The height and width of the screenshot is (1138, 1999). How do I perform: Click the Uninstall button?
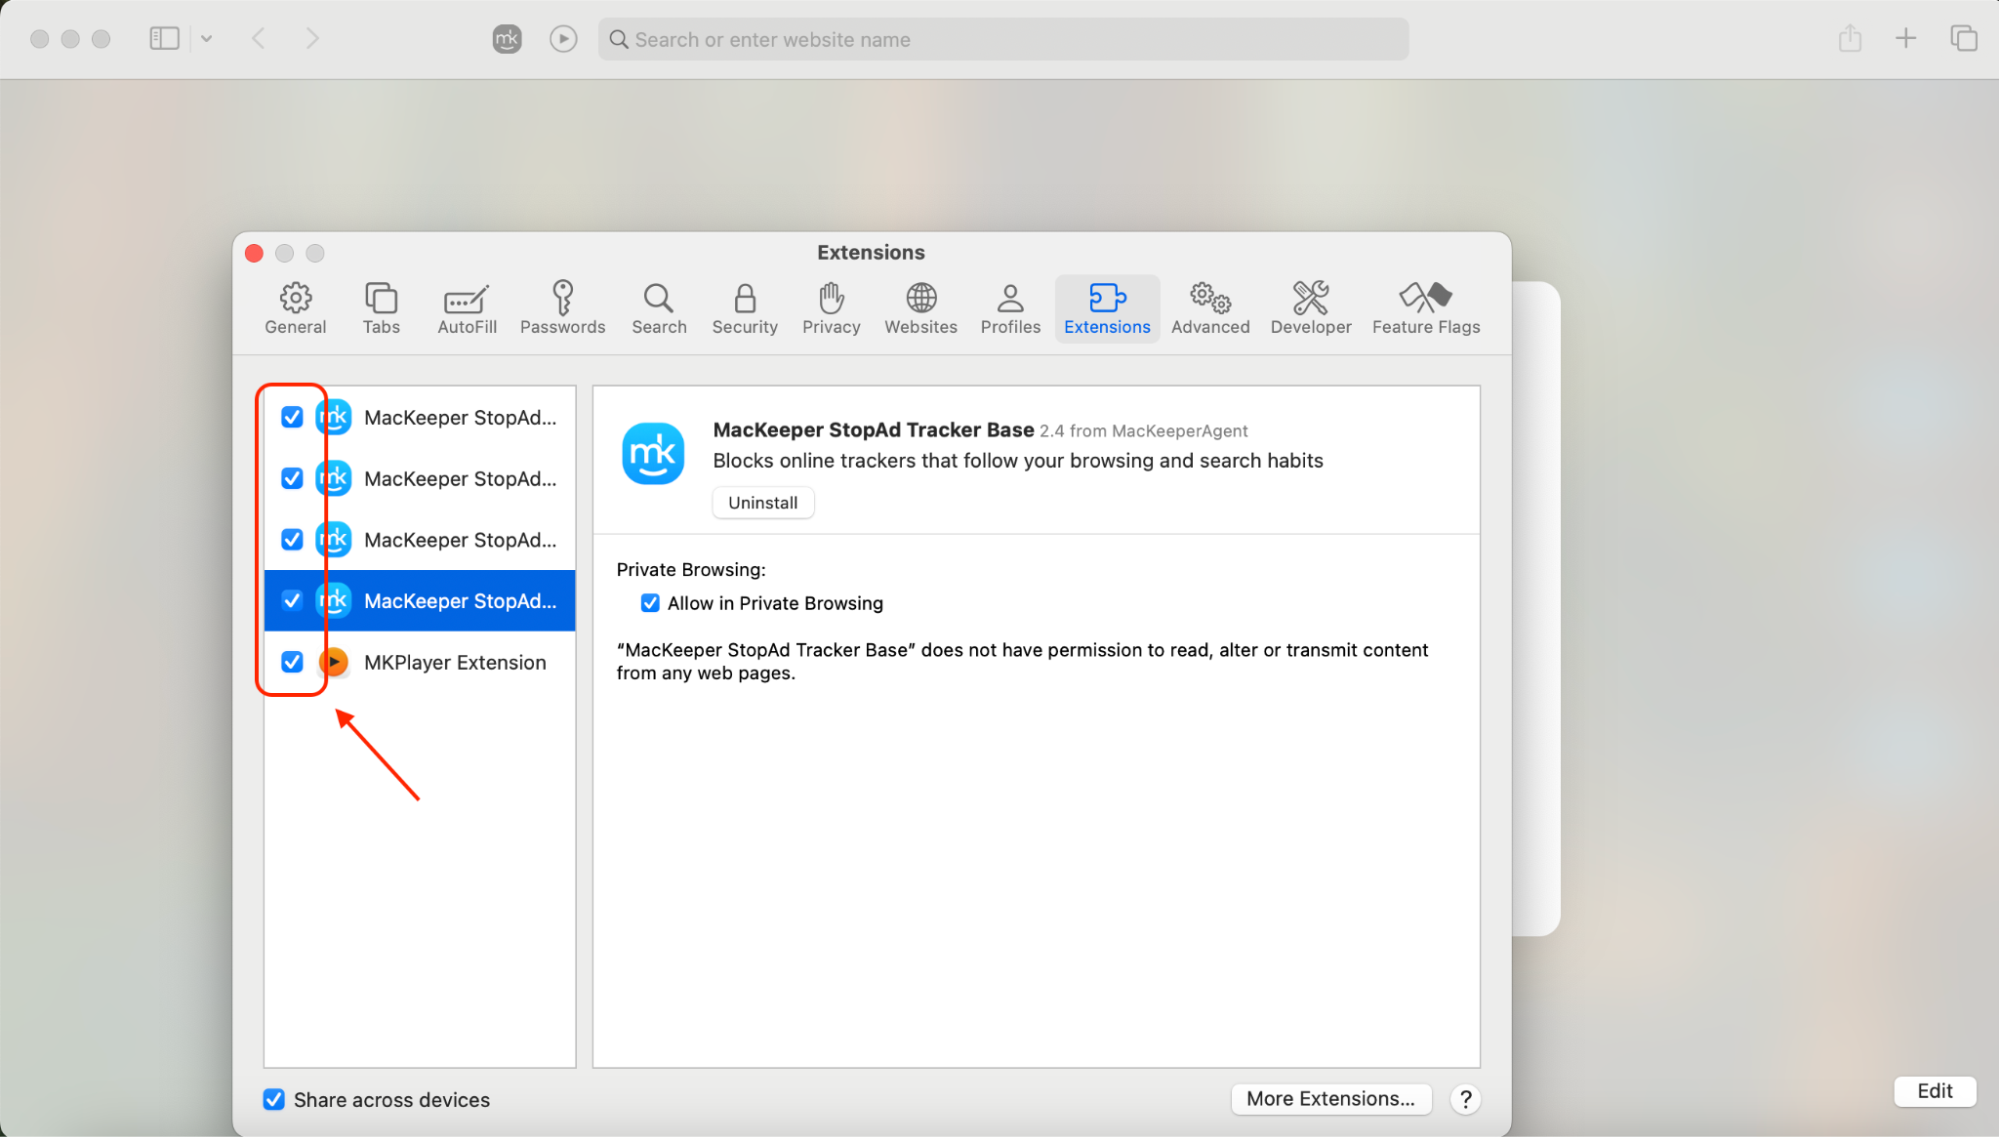click(762, 502)
